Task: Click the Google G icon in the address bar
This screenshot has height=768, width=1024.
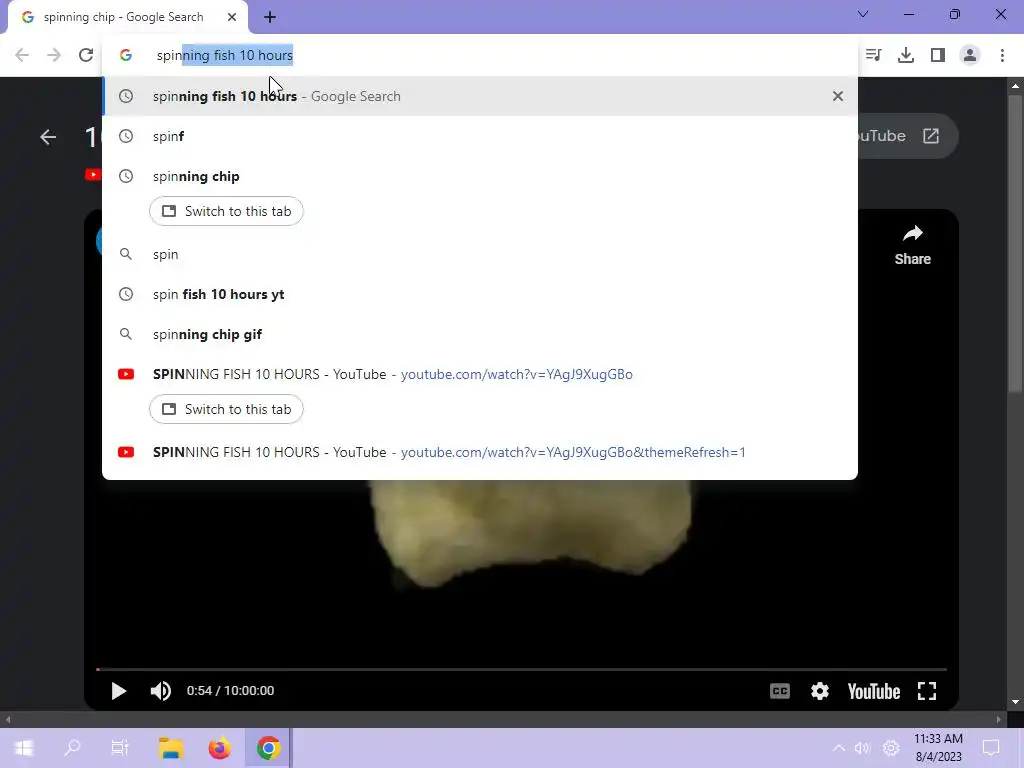Action: pyautogui.click(x=126, y=55)
